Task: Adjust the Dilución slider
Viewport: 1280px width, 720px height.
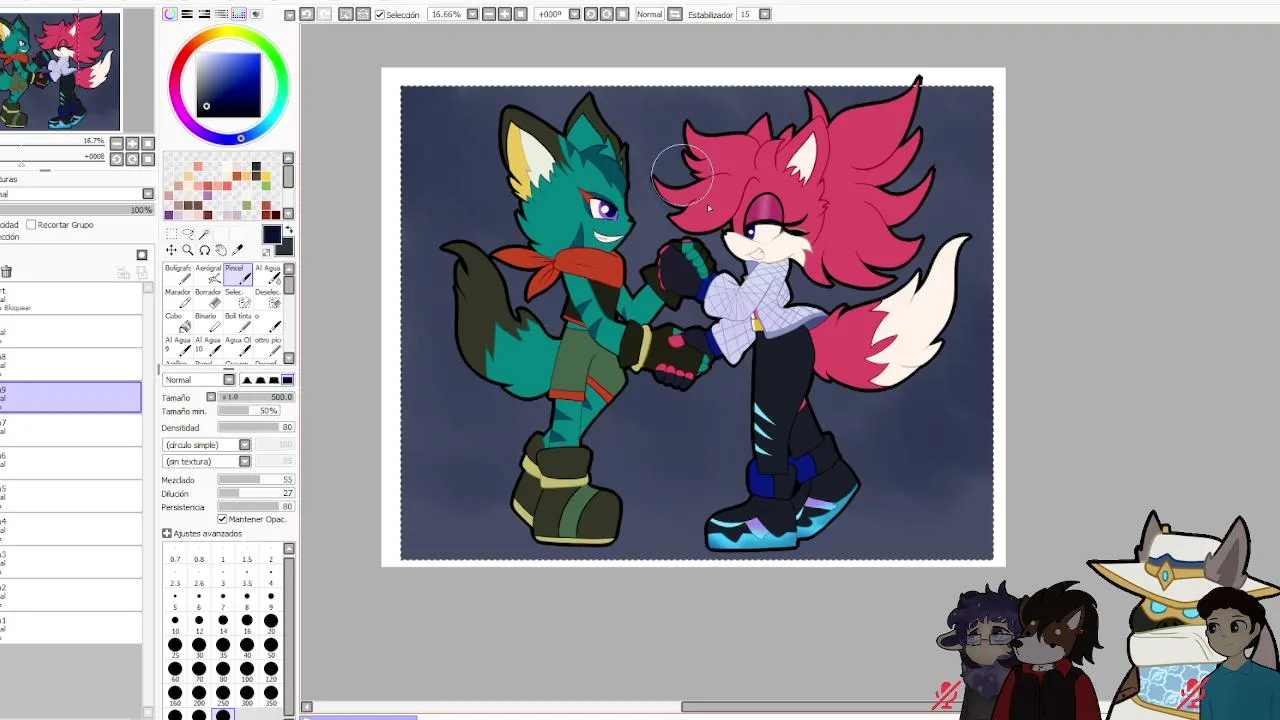Action: pyautogui.click(x=255, y=493)
